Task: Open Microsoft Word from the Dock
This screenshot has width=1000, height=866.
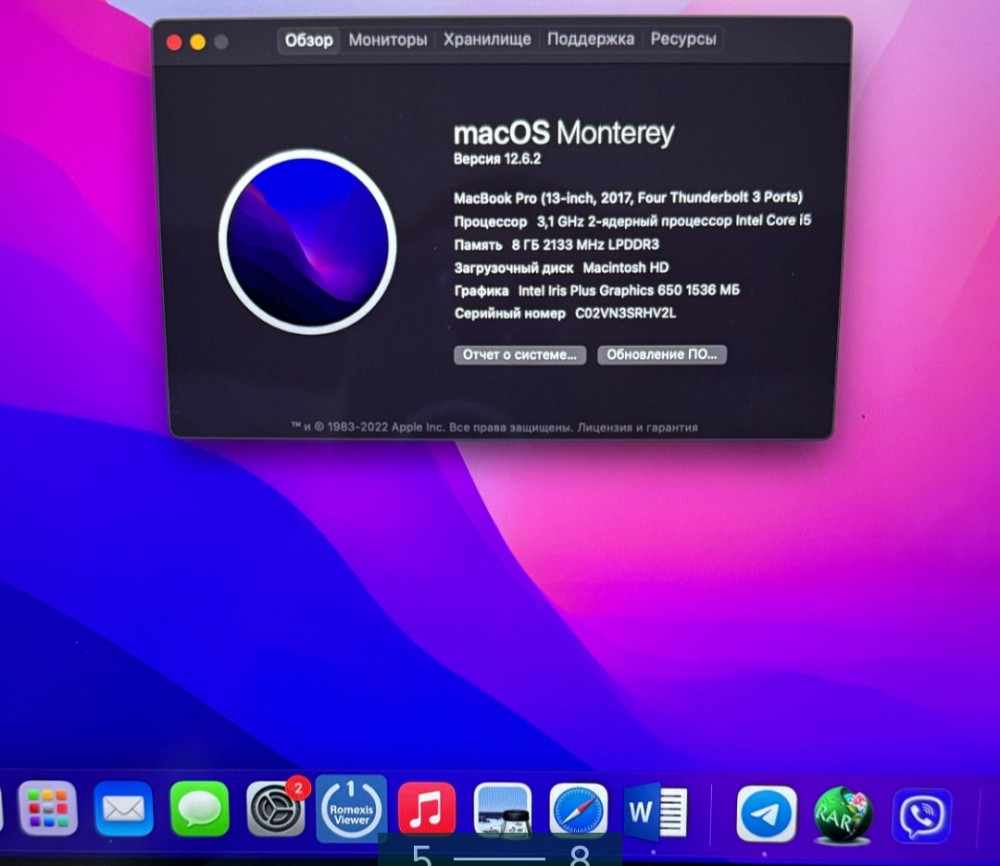Action: pos(655,811)
